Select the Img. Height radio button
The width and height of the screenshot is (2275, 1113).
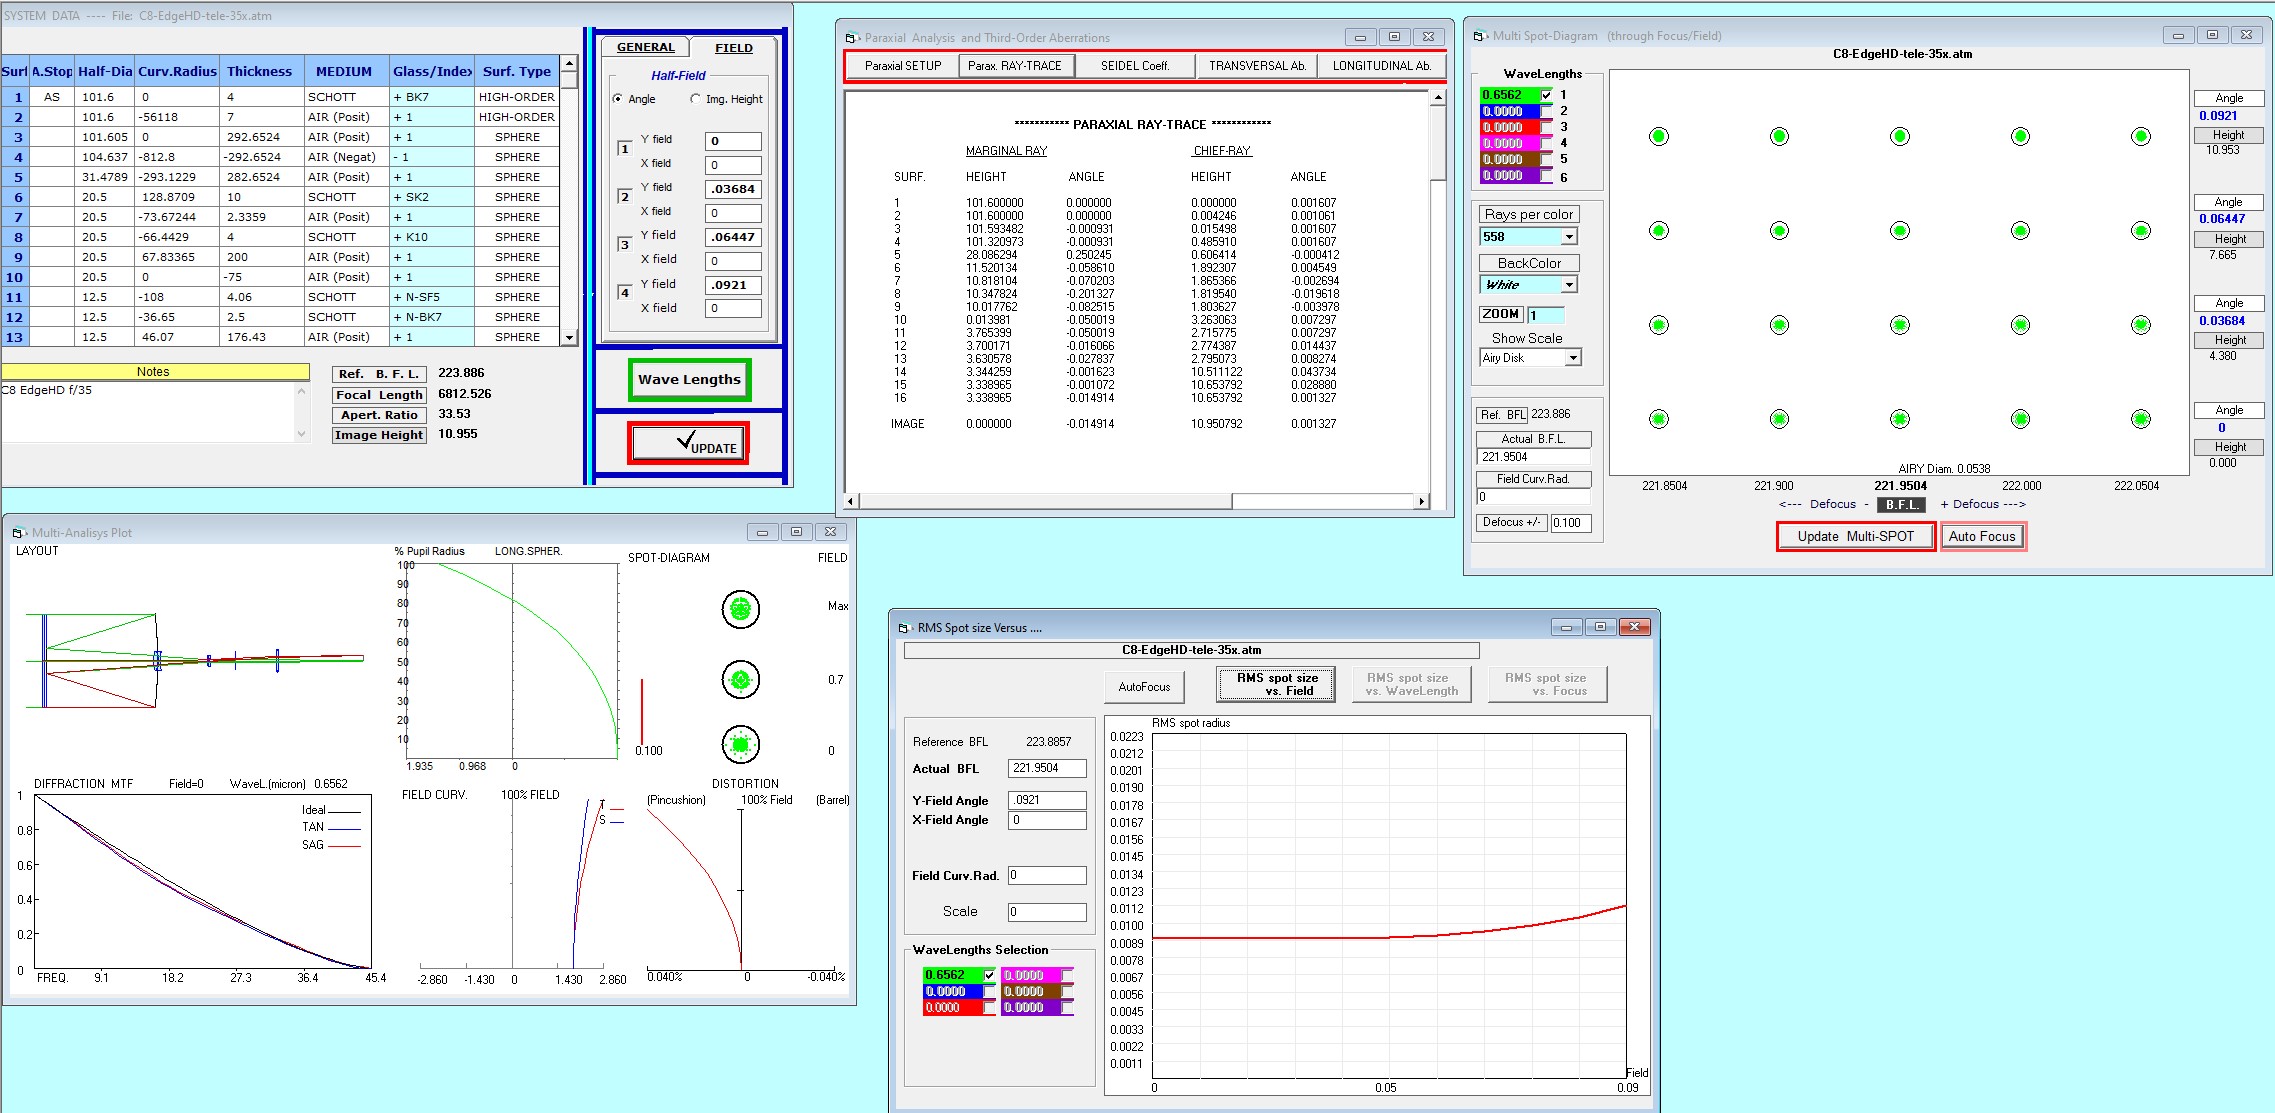tap(696, 99)
